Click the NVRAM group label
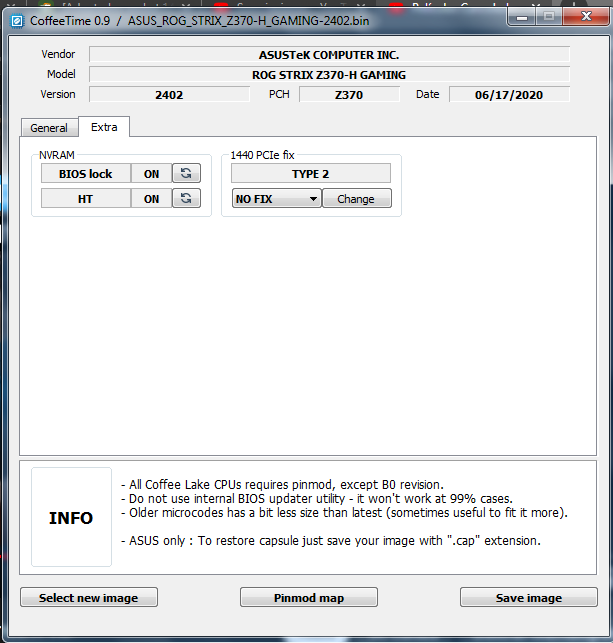The image size is (613, 643). pos(57,155)
